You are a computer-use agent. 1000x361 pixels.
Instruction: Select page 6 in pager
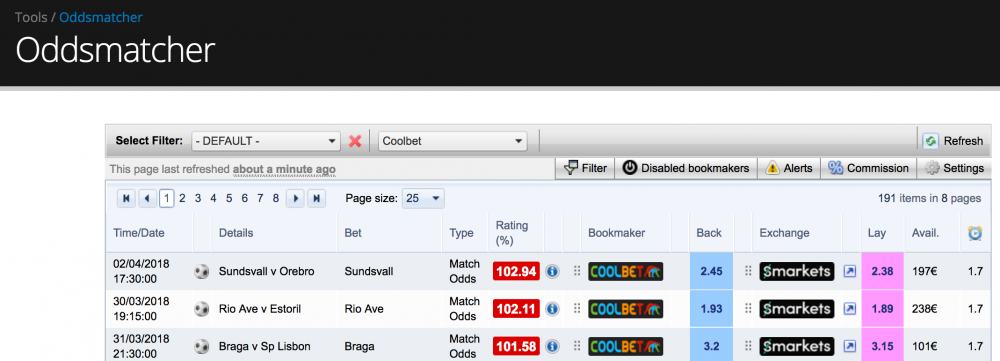(x=244, y=198)
